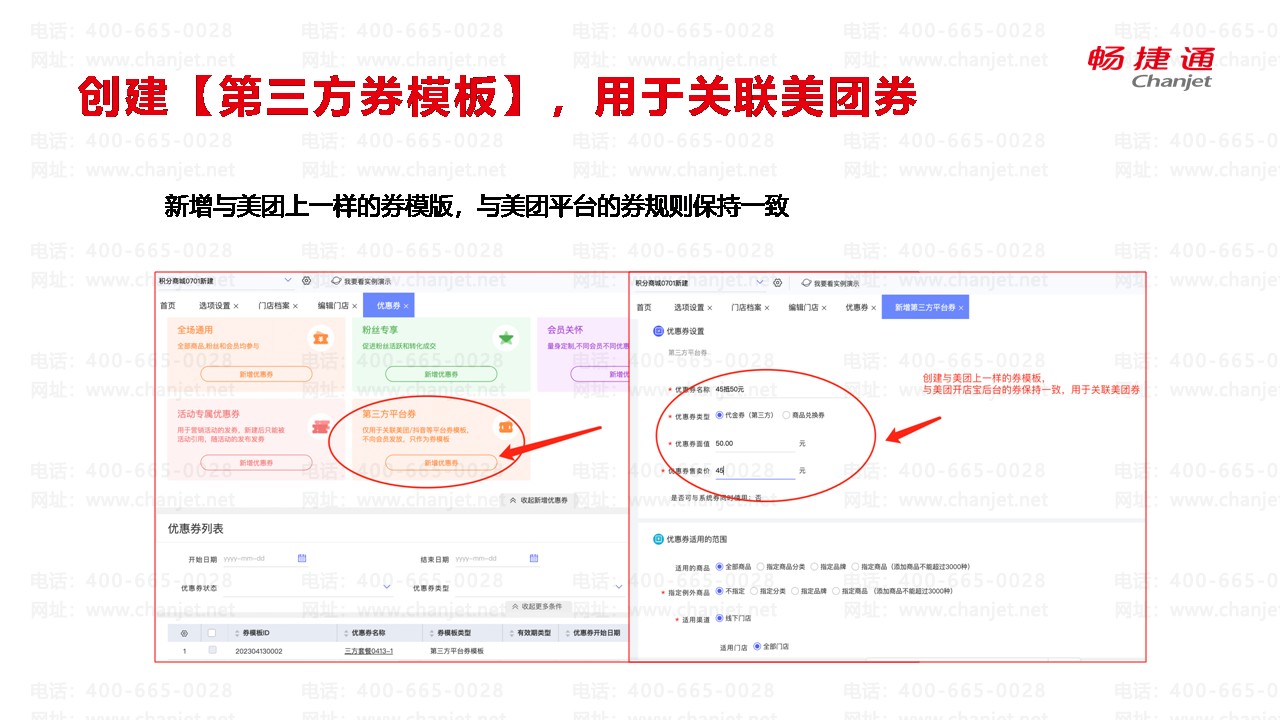Click 新增优惠券 on the 全场通用 card
1280x720 pixels.
(x=256, y=374)
